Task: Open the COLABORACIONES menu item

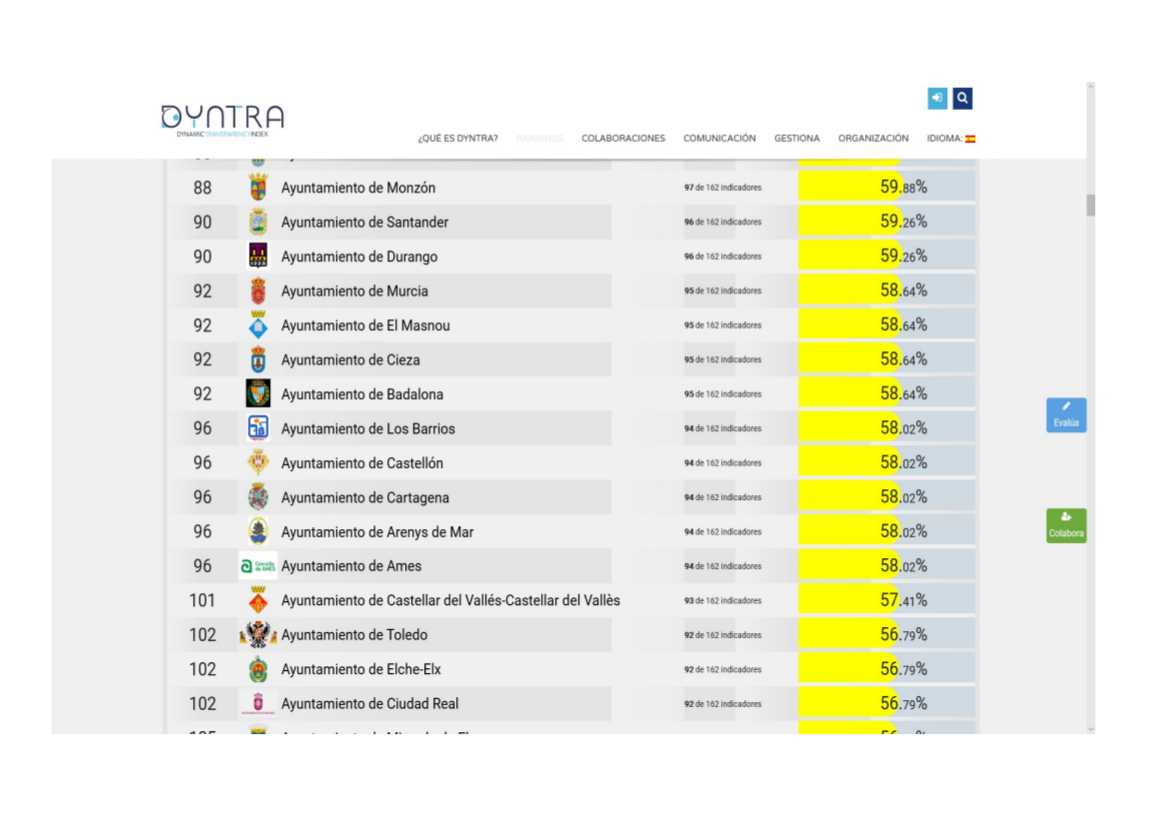Action: pos(623,139)
